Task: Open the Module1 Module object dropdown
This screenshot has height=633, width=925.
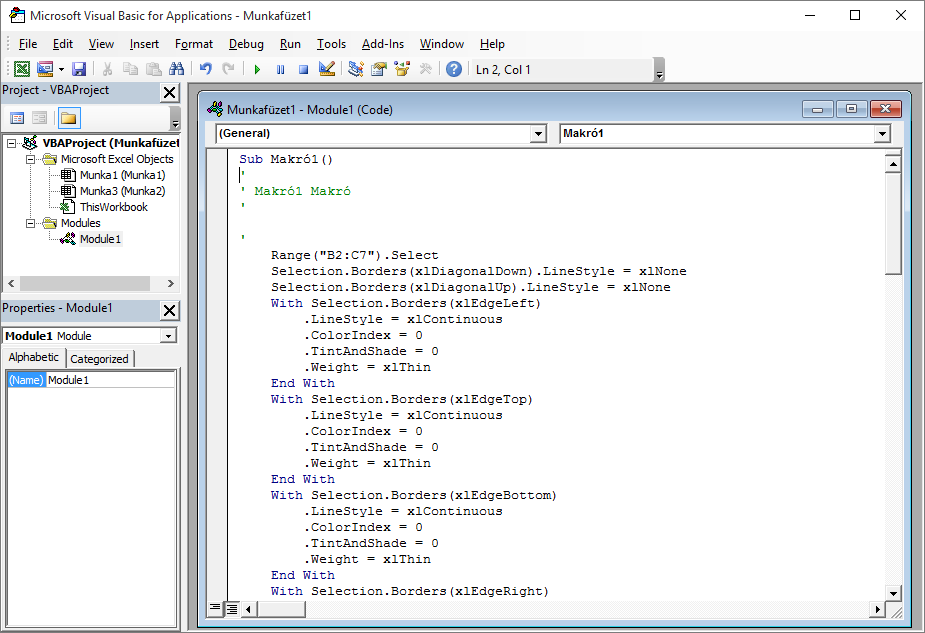Action: pyautogui.click(x=168, y=336)
